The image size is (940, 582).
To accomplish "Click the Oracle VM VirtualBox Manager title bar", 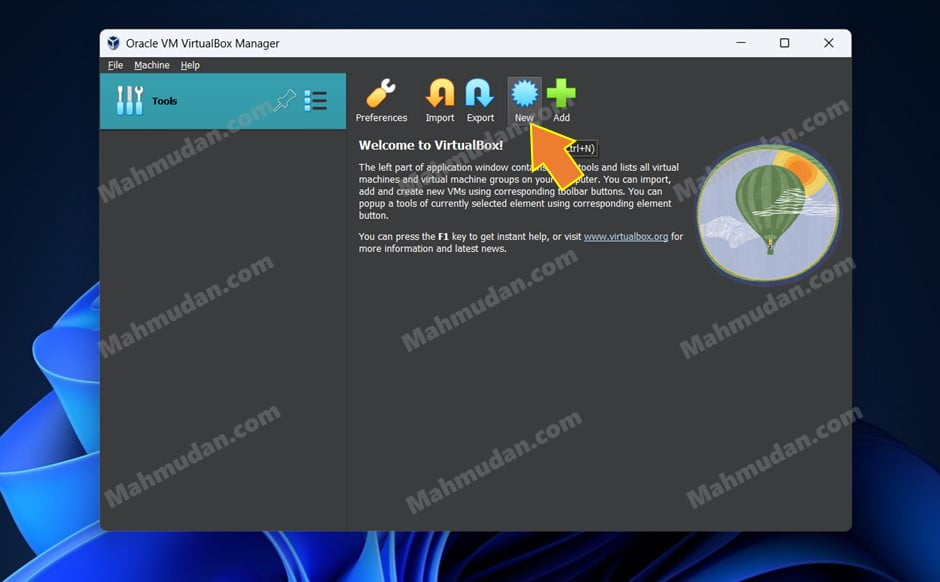I will (400, 43).
